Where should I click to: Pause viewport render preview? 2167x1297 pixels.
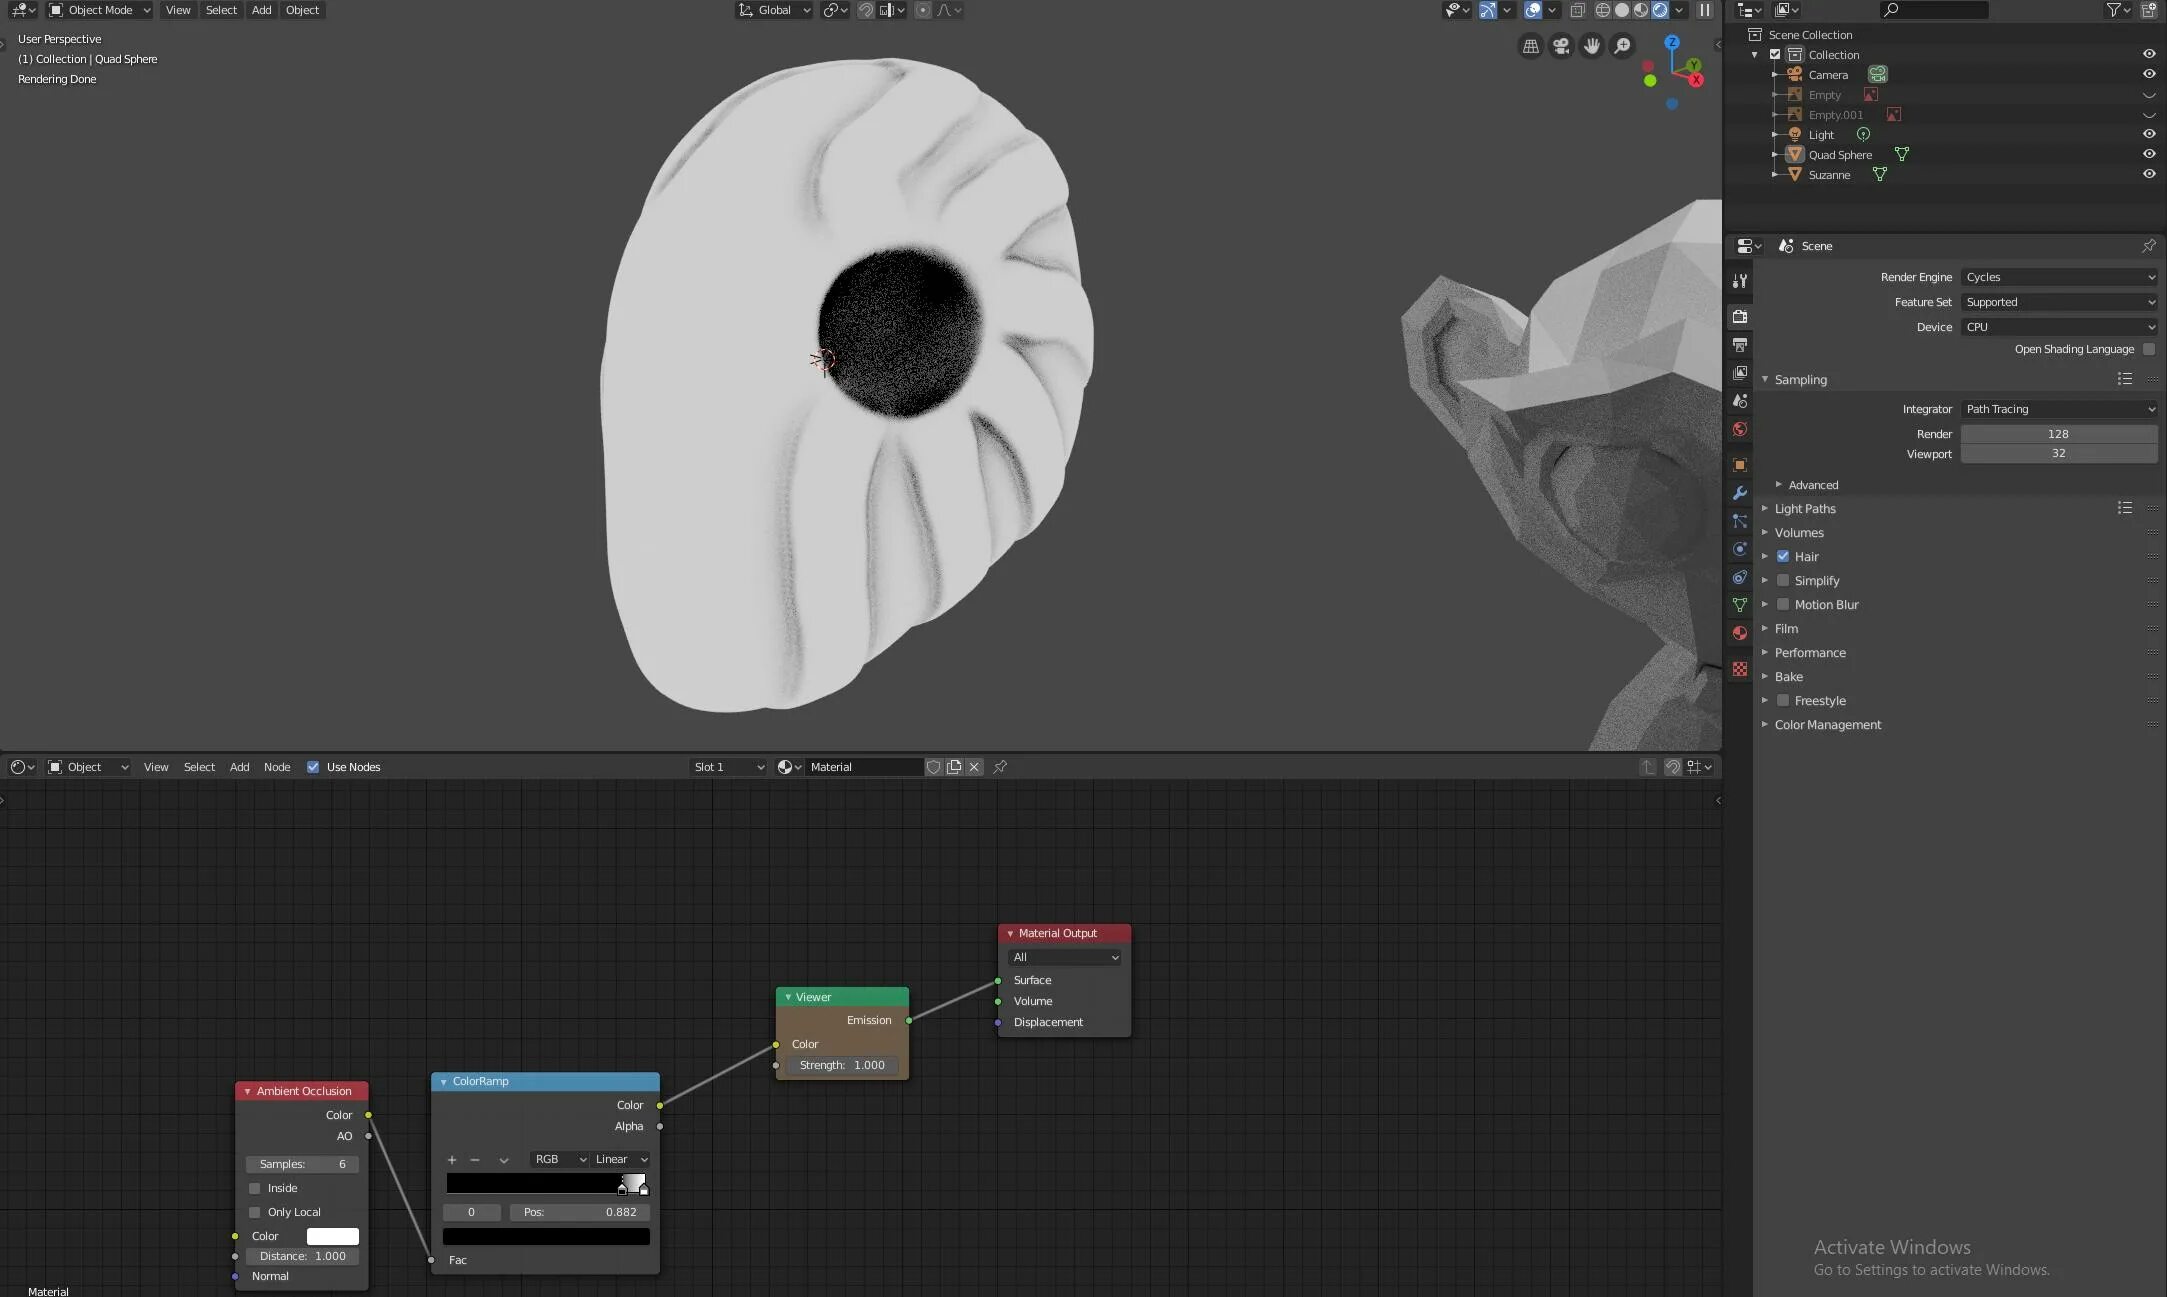pyautogui.click(x=1705, y=10)
